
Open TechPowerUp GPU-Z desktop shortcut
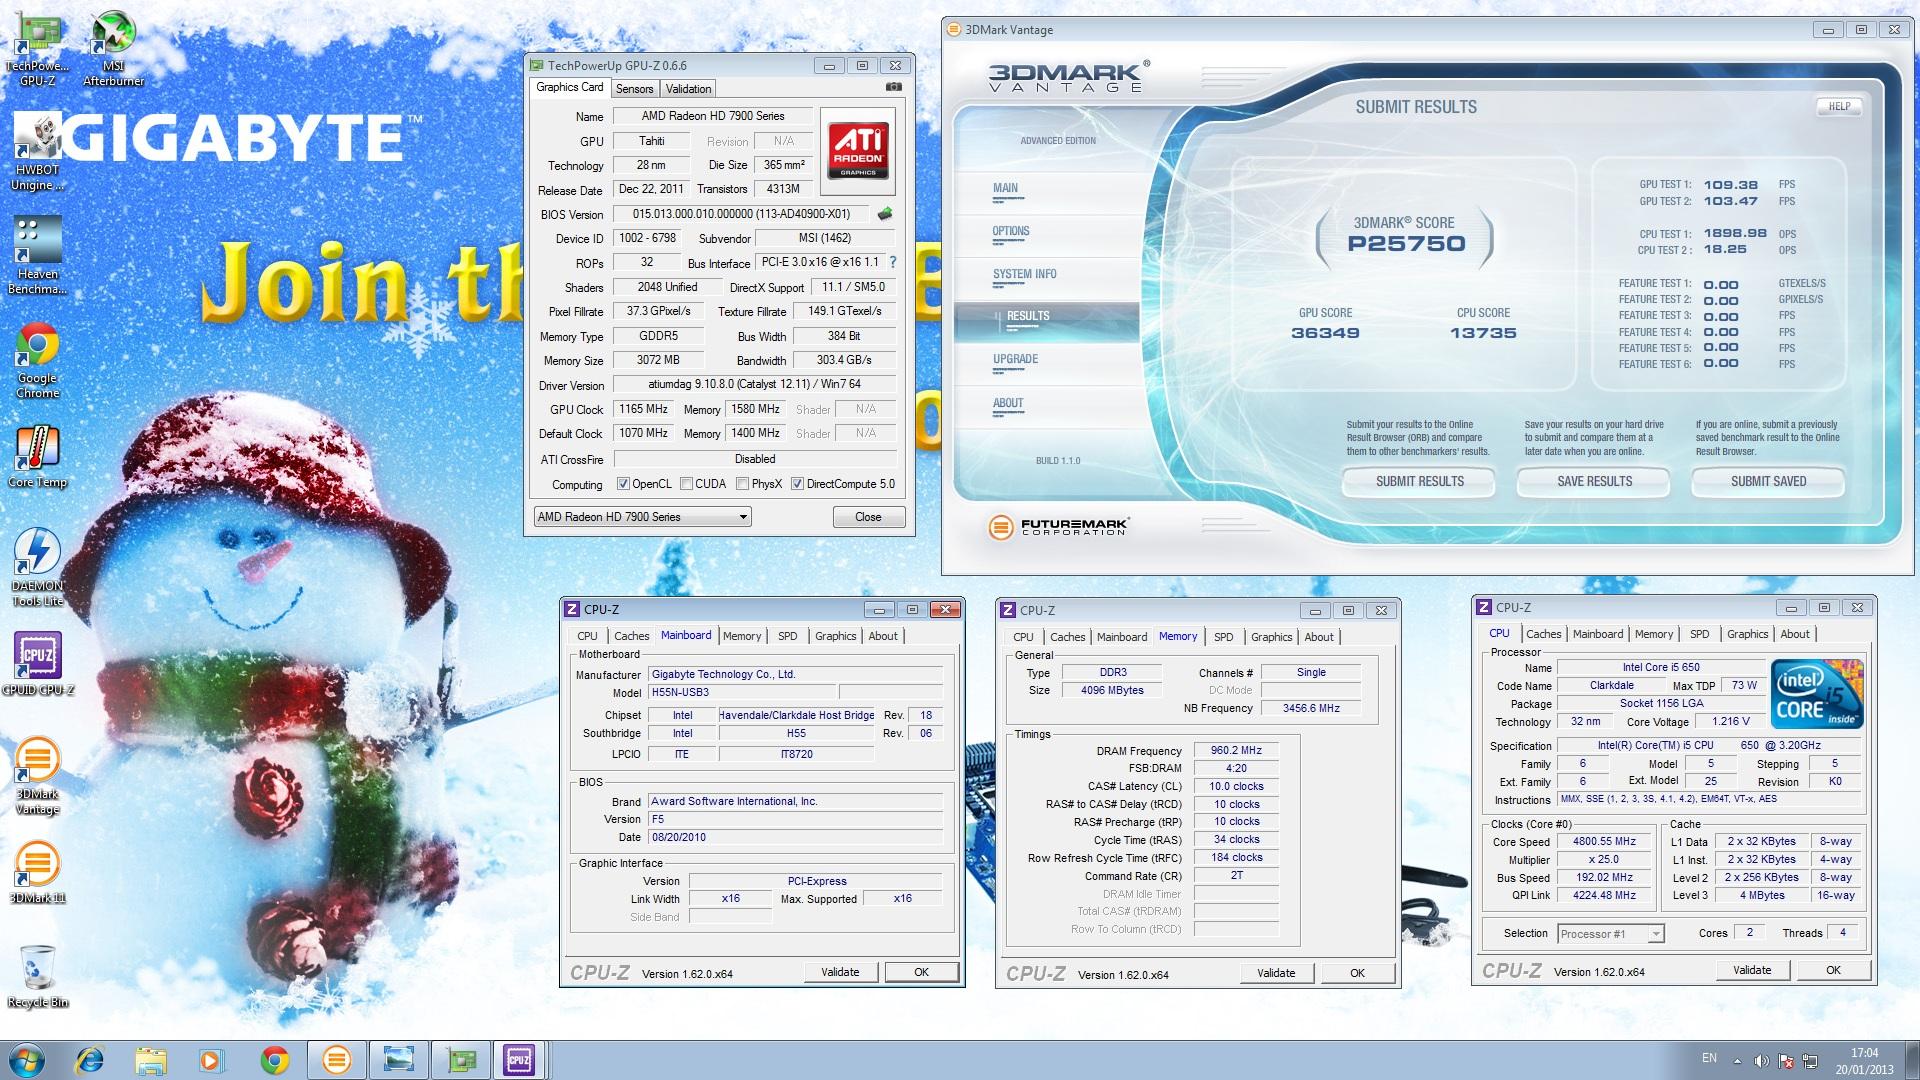[x=38, y=48]
